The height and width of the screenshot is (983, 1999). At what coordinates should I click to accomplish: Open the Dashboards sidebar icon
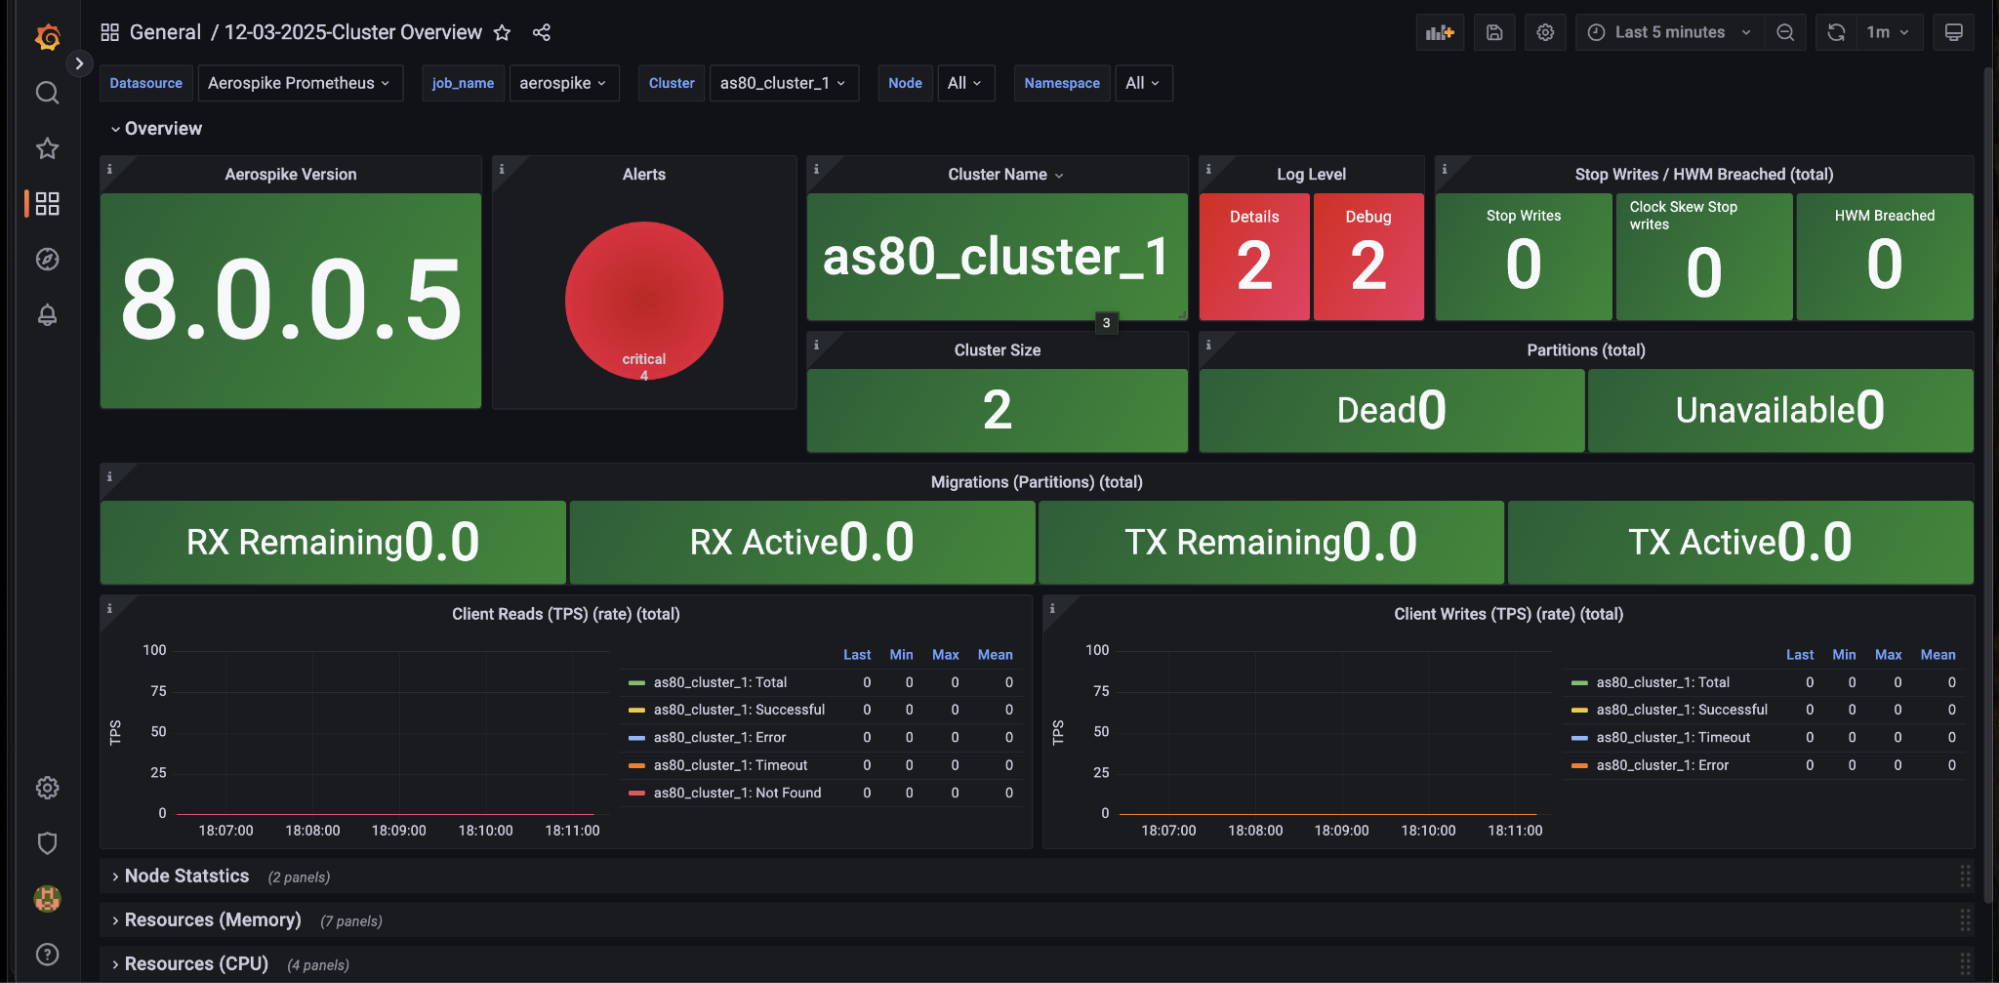(x=47, y=204)
